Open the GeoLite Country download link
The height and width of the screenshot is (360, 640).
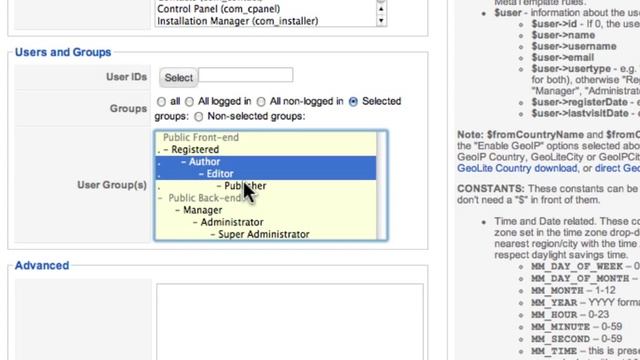pos(517,168)
